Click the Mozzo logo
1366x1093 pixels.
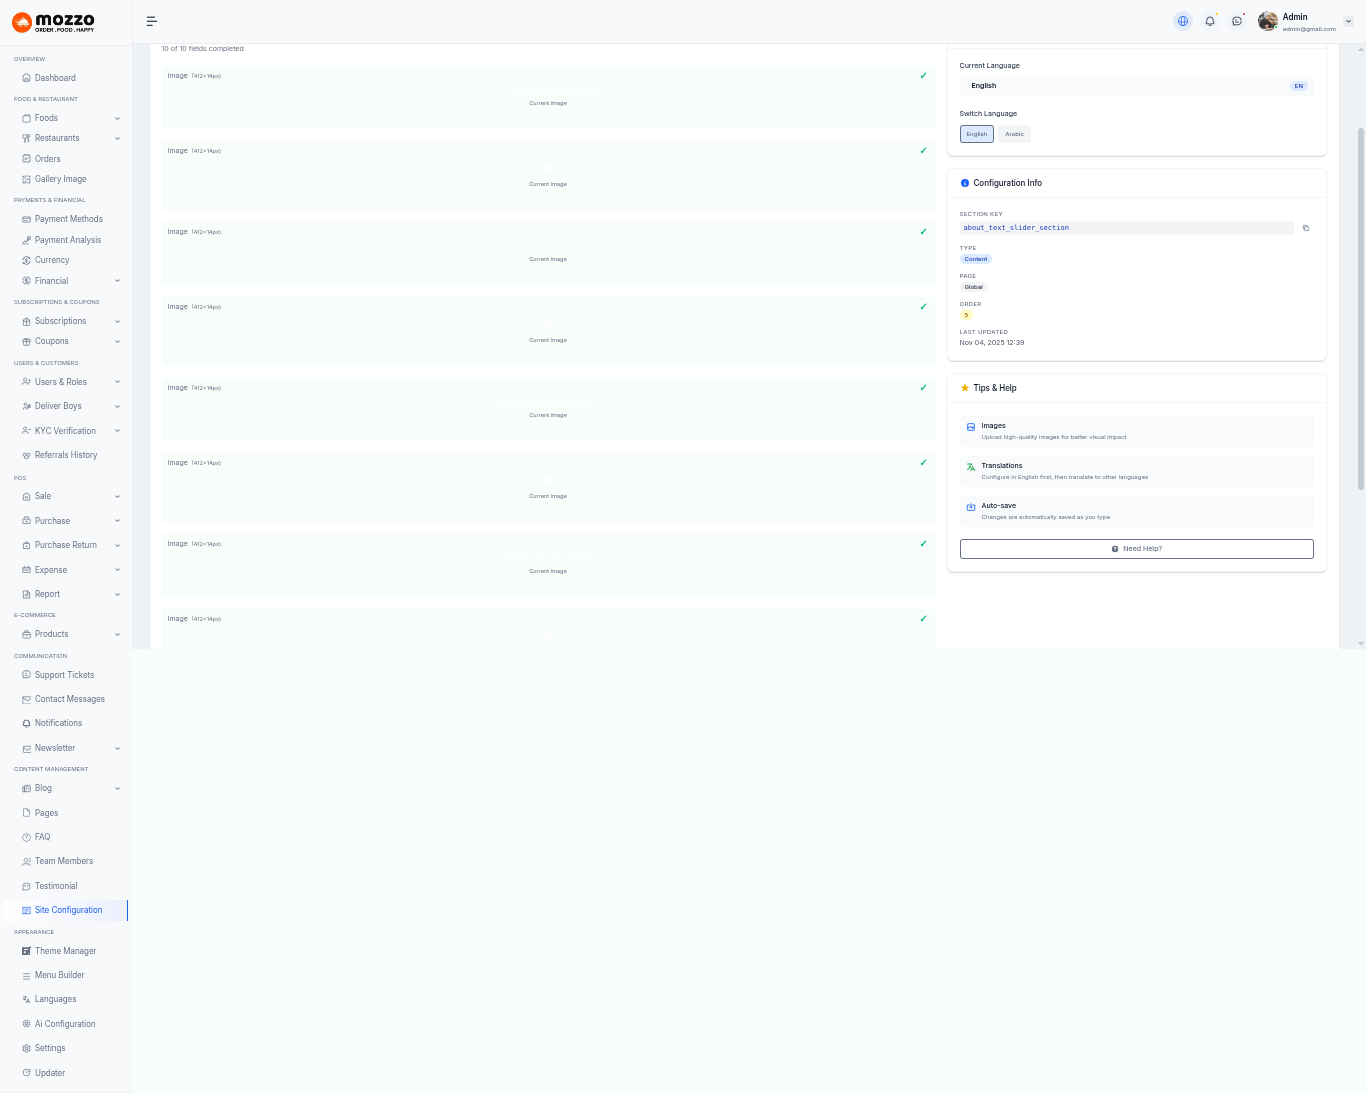[54, 22]
